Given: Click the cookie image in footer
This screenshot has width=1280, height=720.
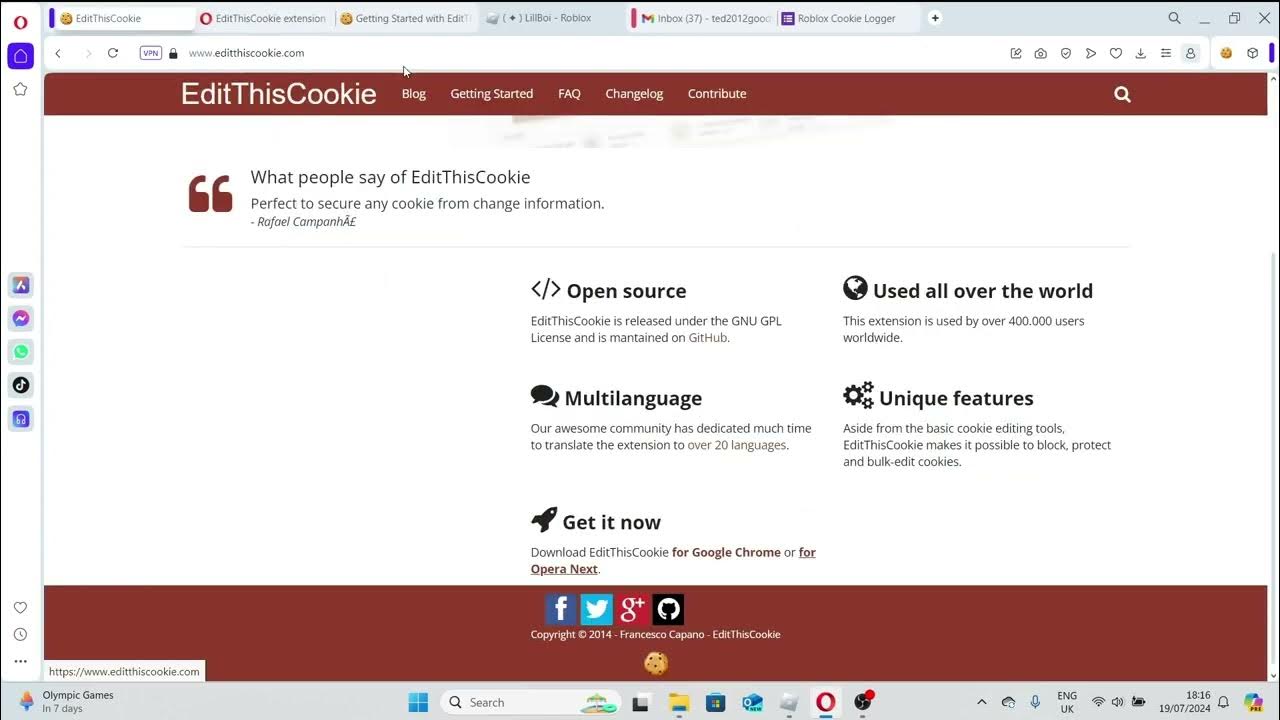Looking at the screenshot, I should [x=656, y=662].
